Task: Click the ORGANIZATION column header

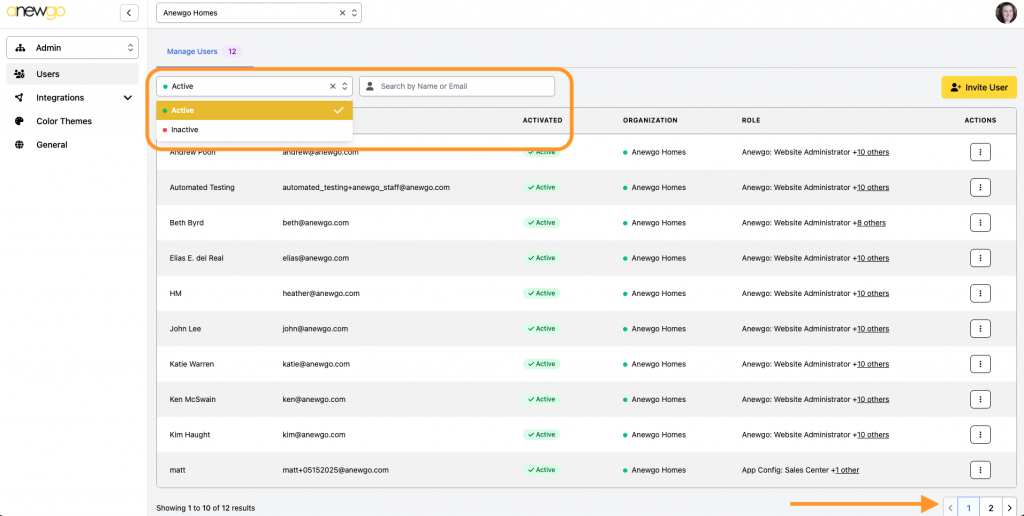Action: (650, 120)
